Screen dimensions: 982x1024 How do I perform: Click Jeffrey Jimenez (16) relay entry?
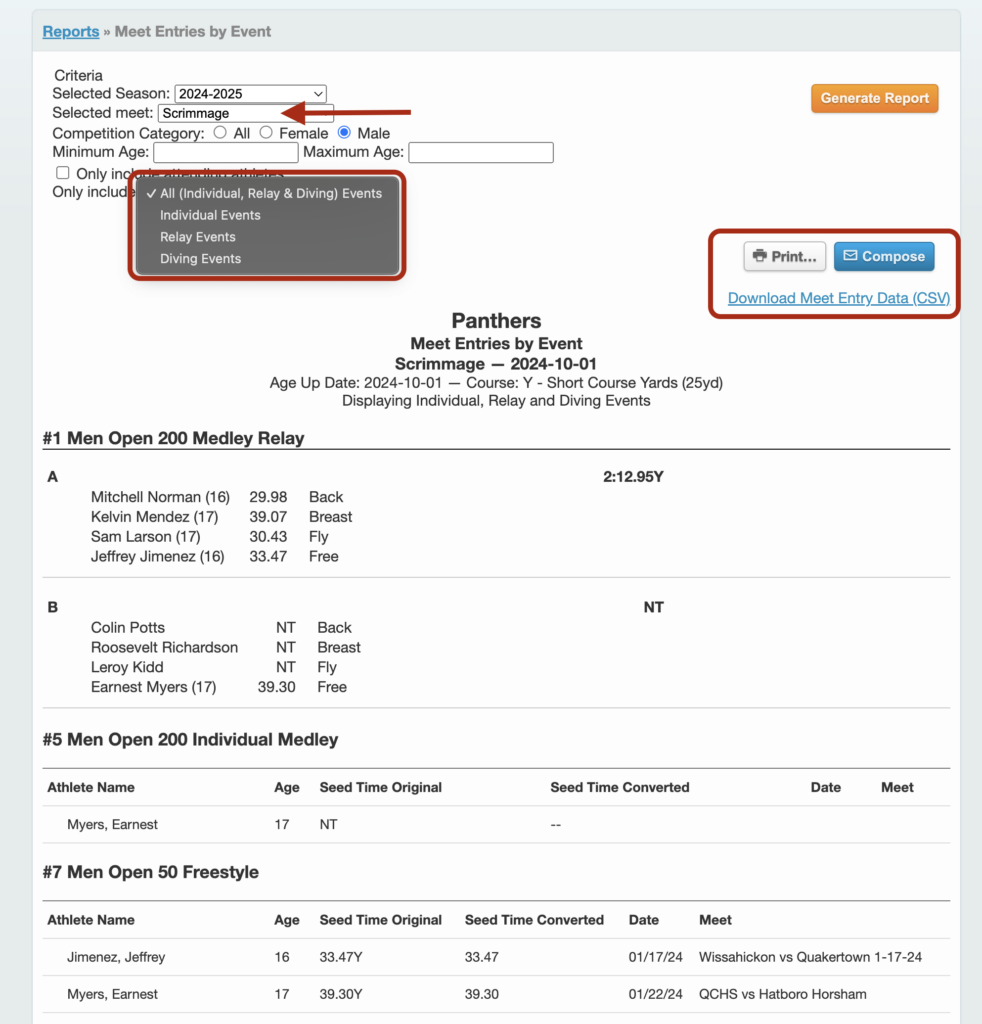point(157,556)
